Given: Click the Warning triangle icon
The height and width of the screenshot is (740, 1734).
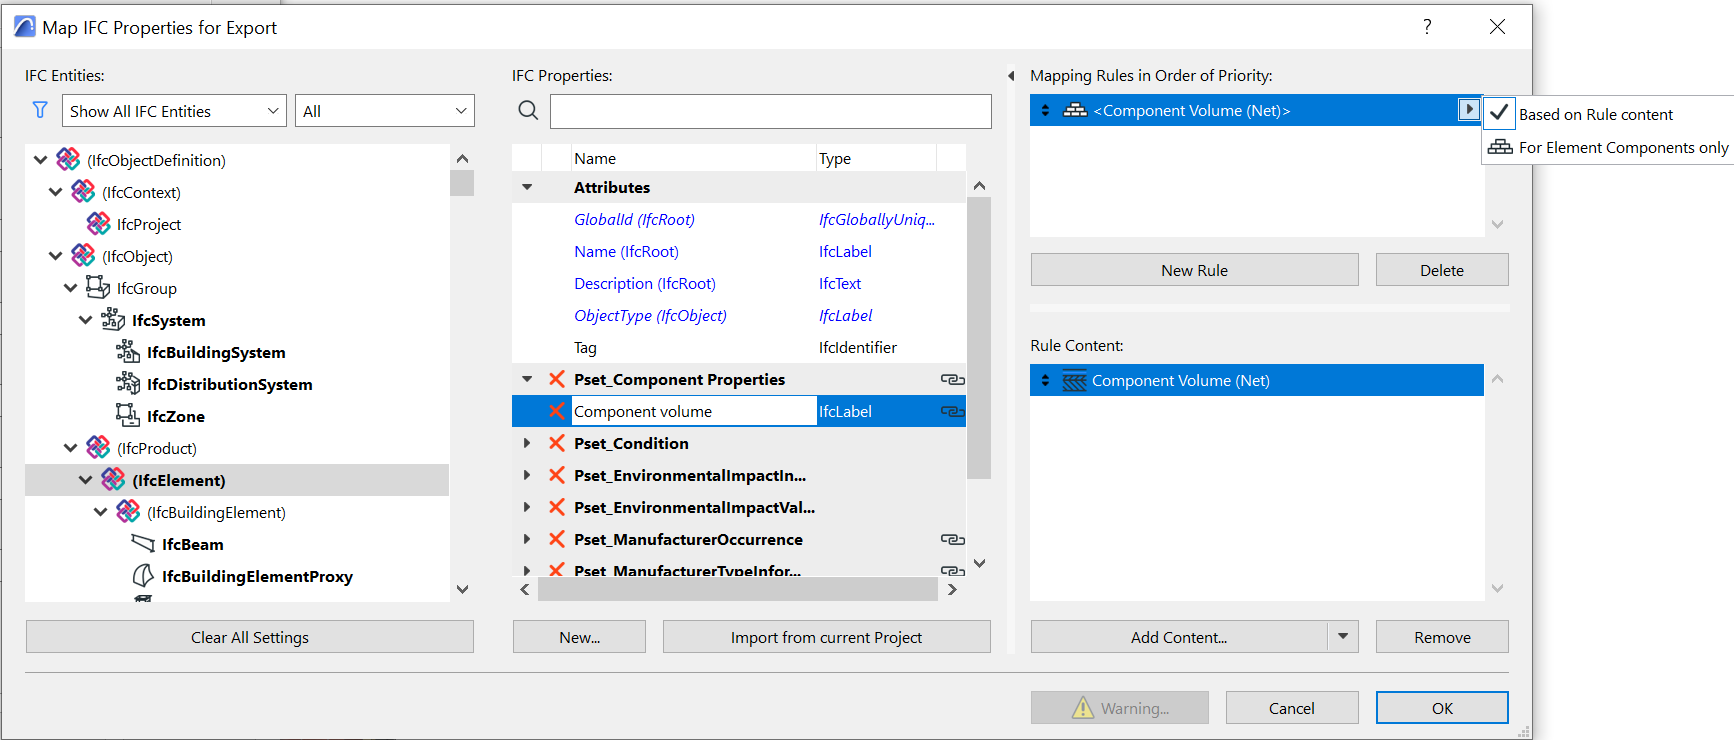Looking at the screenshot, I should (x=1083, y=708).
